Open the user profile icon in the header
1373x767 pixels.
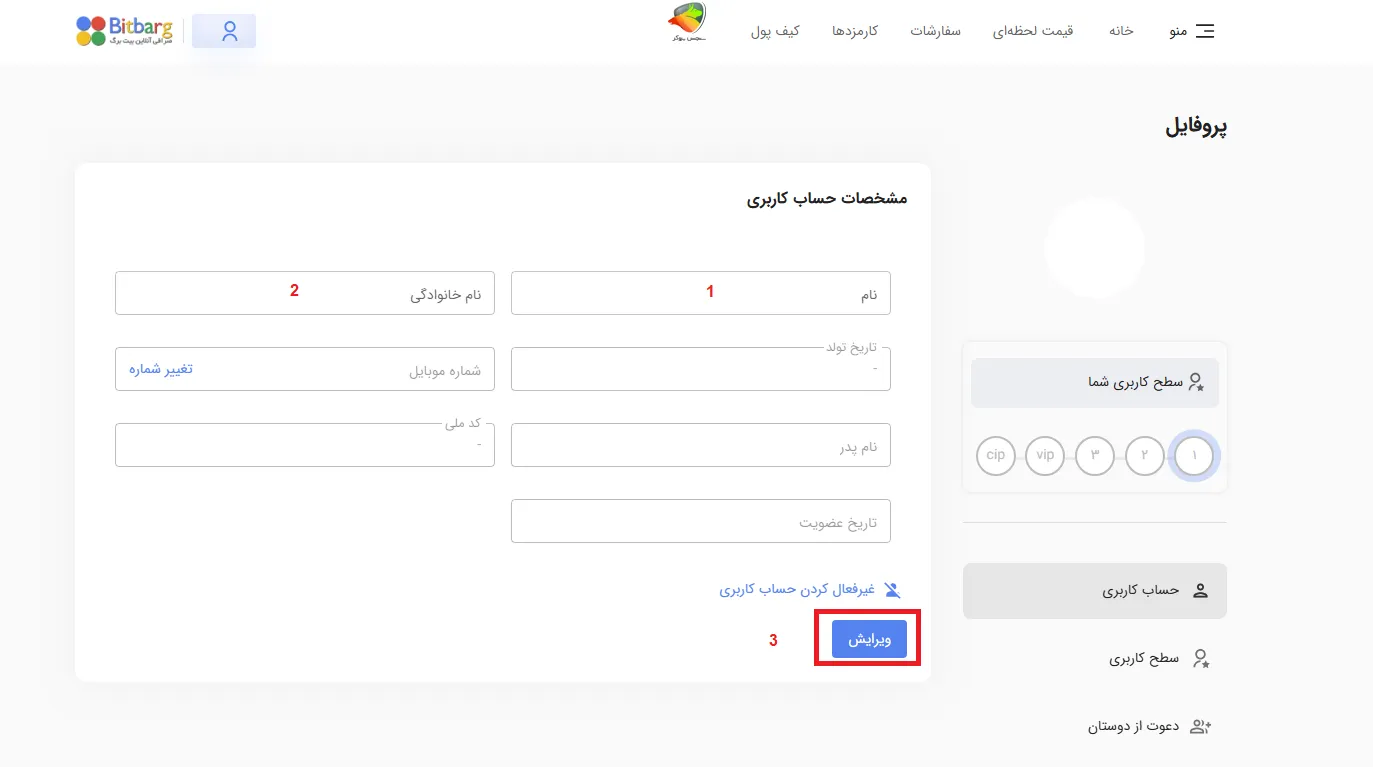coord(223,31)
